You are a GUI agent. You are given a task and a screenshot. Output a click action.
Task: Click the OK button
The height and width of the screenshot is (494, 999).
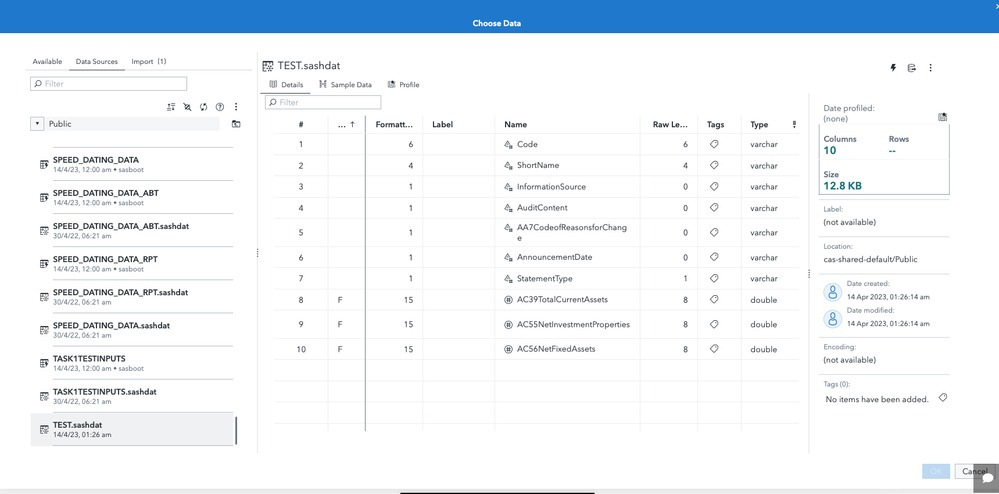936,472
